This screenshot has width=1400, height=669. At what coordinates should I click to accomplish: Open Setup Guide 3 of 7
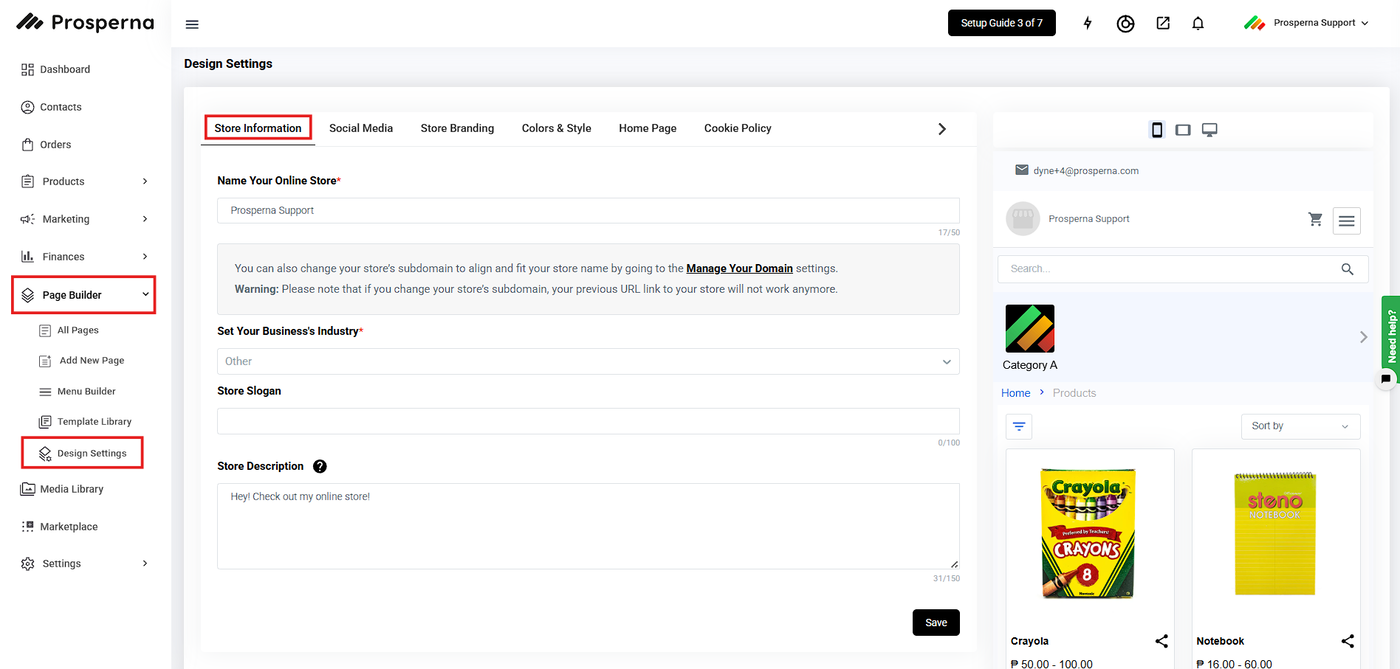[1002, 23]
